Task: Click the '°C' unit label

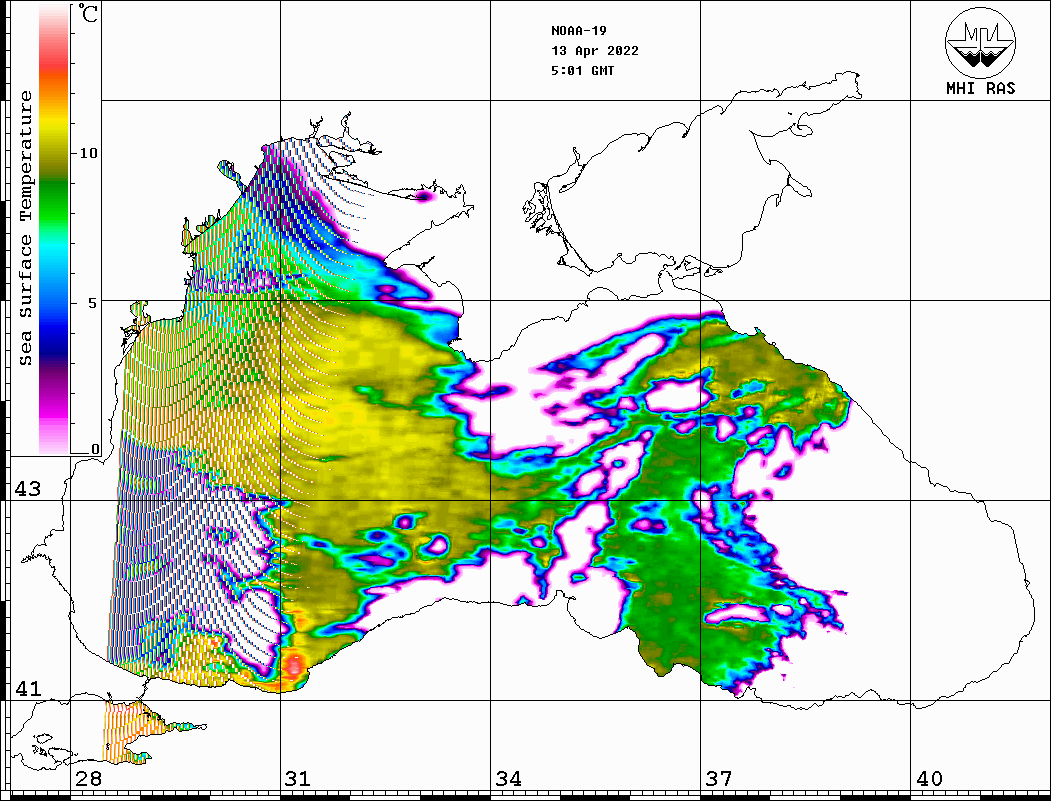Action: [88, 13]
